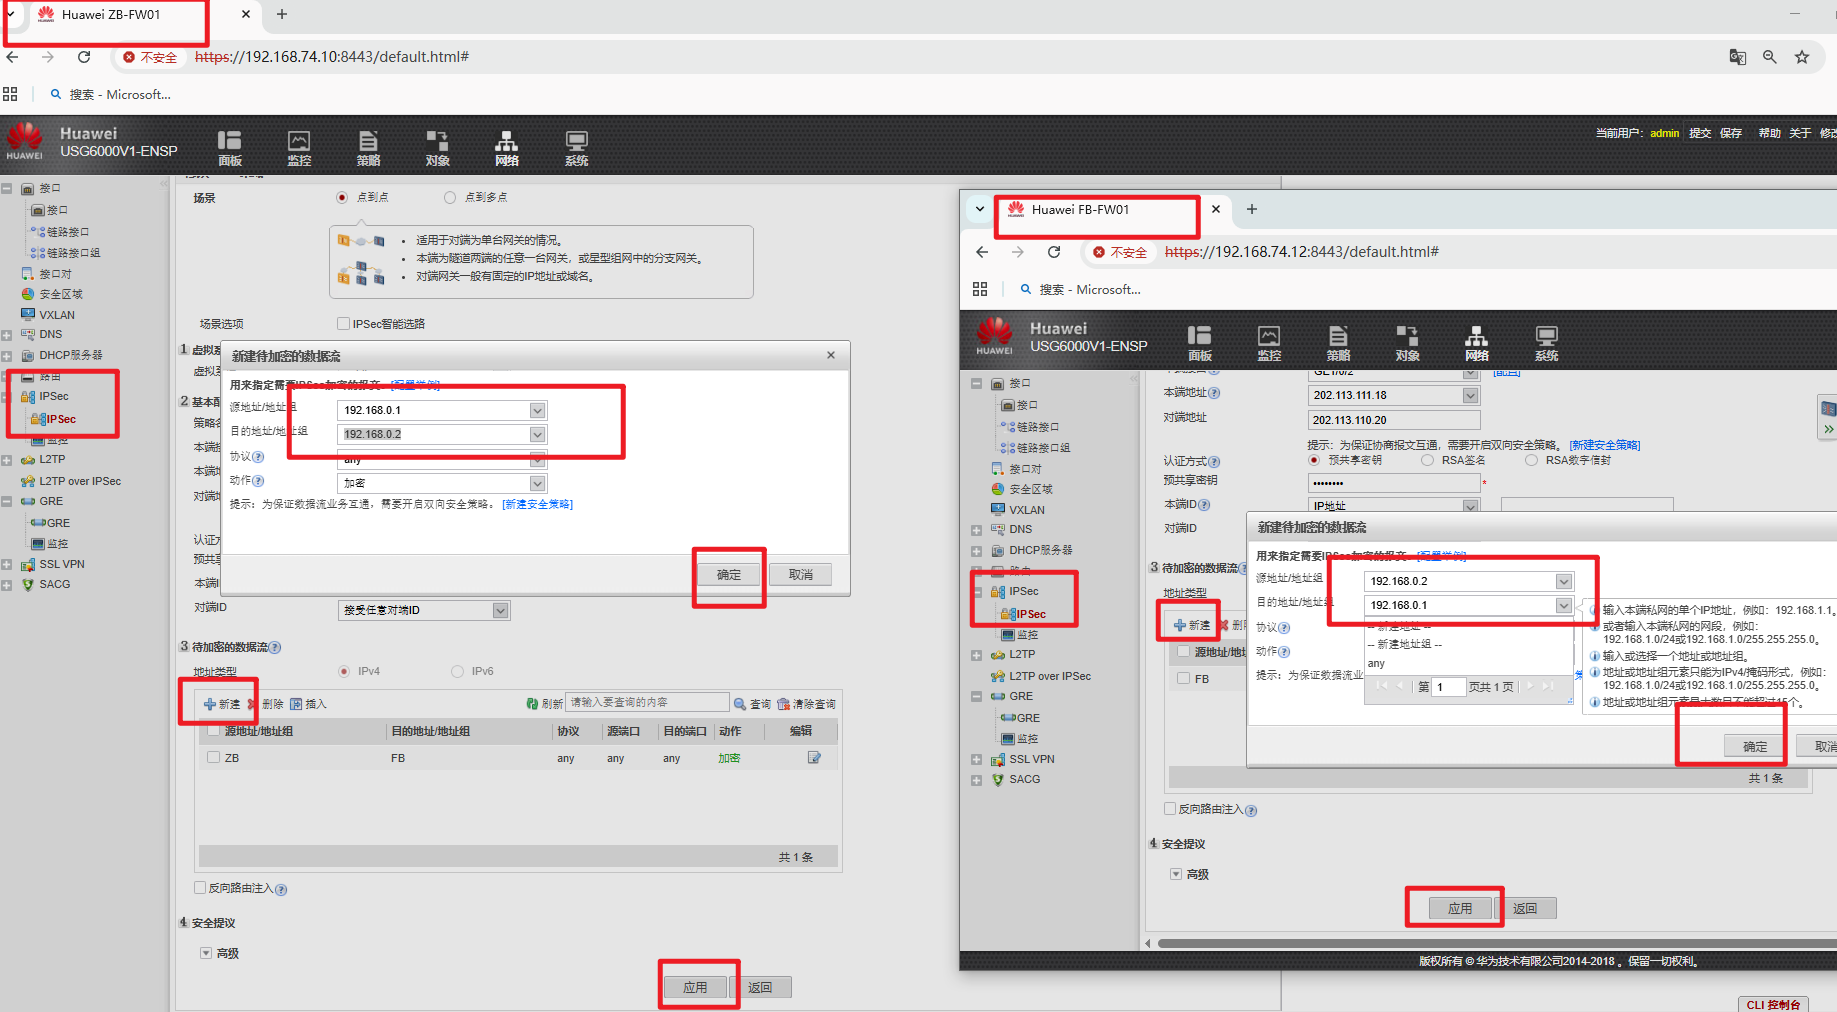Screen dimensions: 1837x1012
Task: Click the 查询 magnifier icon beside the search box
Action: [x=740, y=704]
